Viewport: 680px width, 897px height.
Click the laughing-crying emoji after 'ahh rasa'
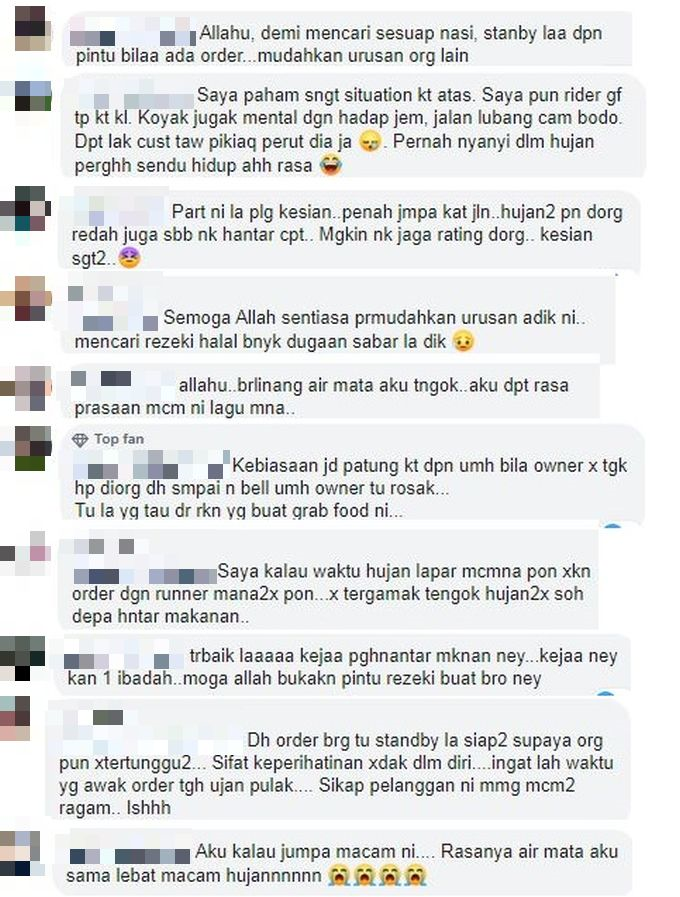point(331,166)
